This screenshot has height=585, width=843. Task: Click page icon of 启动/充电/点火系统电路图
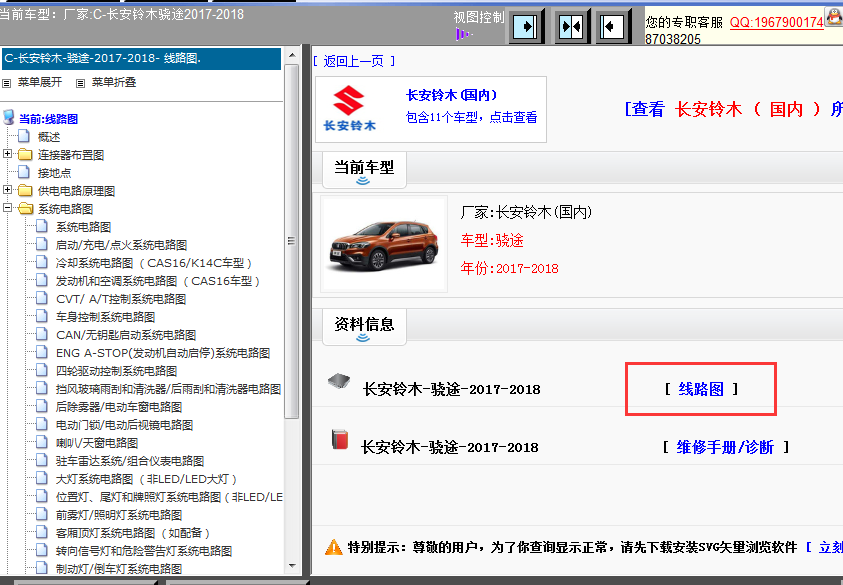[x=42, y=244]
